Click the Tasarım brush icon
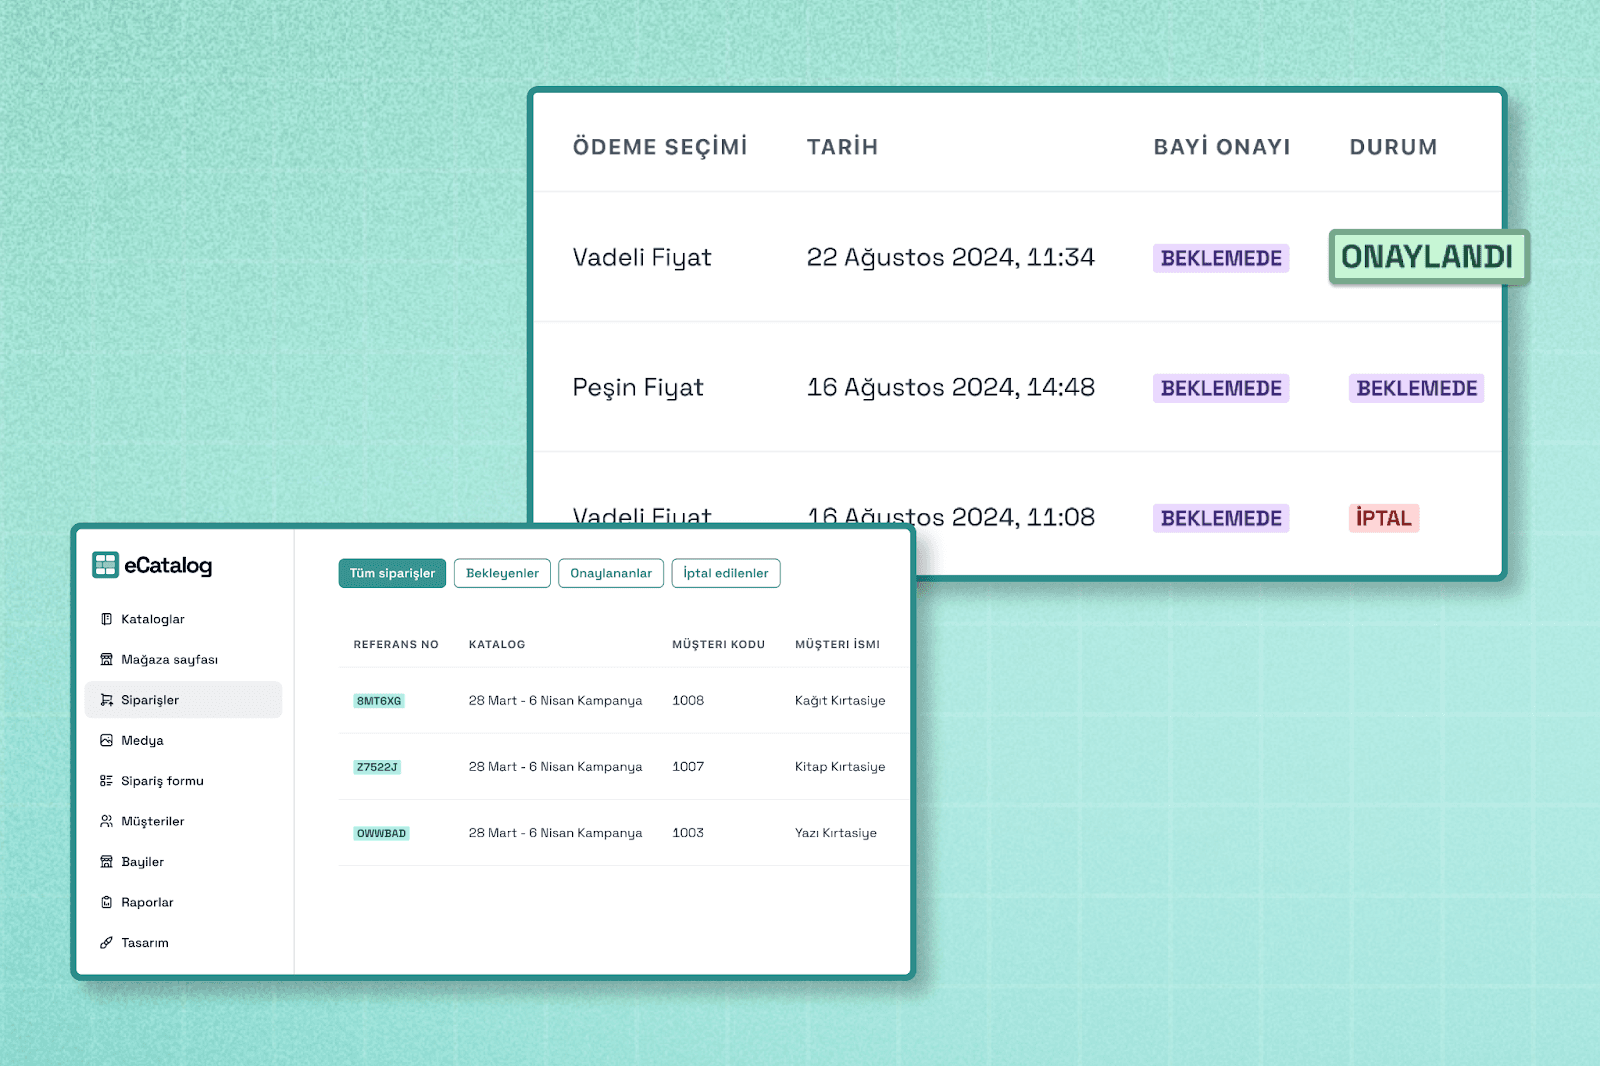The image size is (1600, 1066). coord(106,943)
